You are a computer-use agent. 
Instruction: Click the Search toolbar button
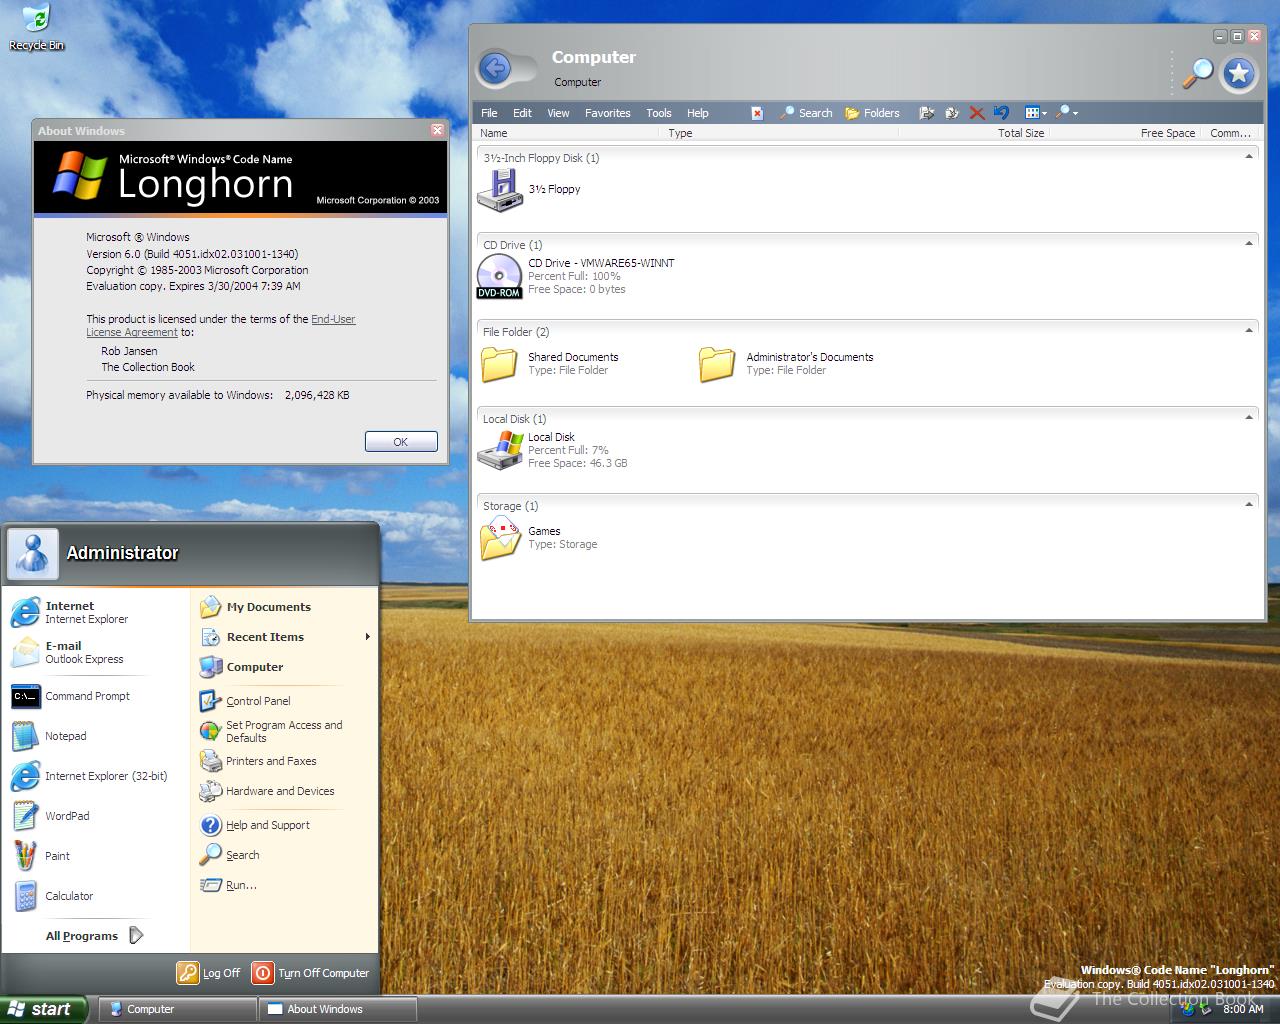[806, 113]
